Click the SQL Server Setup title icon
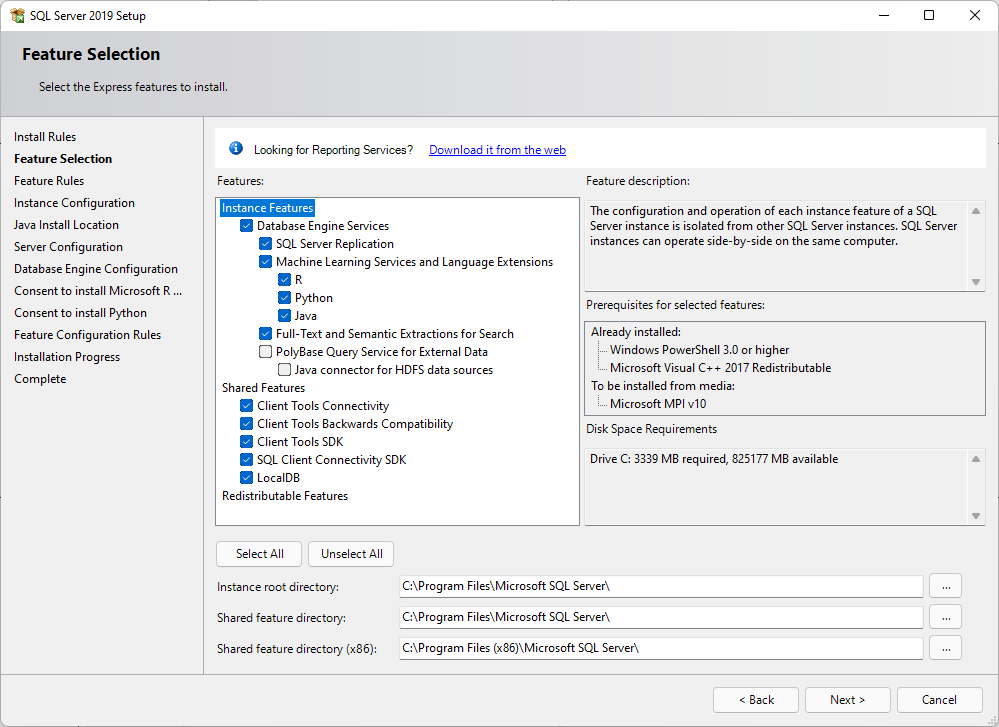 click(17, 15)
